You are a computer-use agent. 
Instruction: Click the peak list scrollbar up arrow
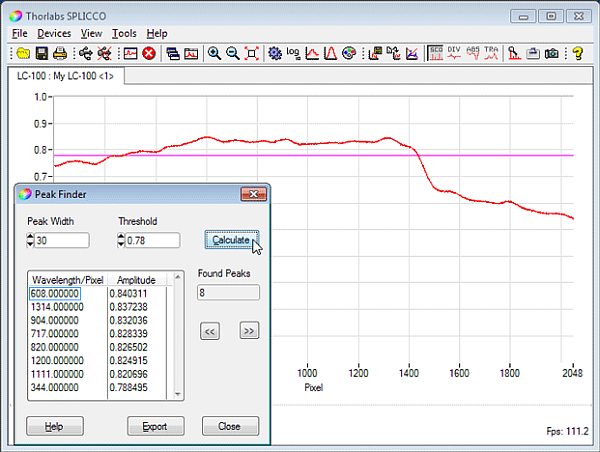point(178,276)
